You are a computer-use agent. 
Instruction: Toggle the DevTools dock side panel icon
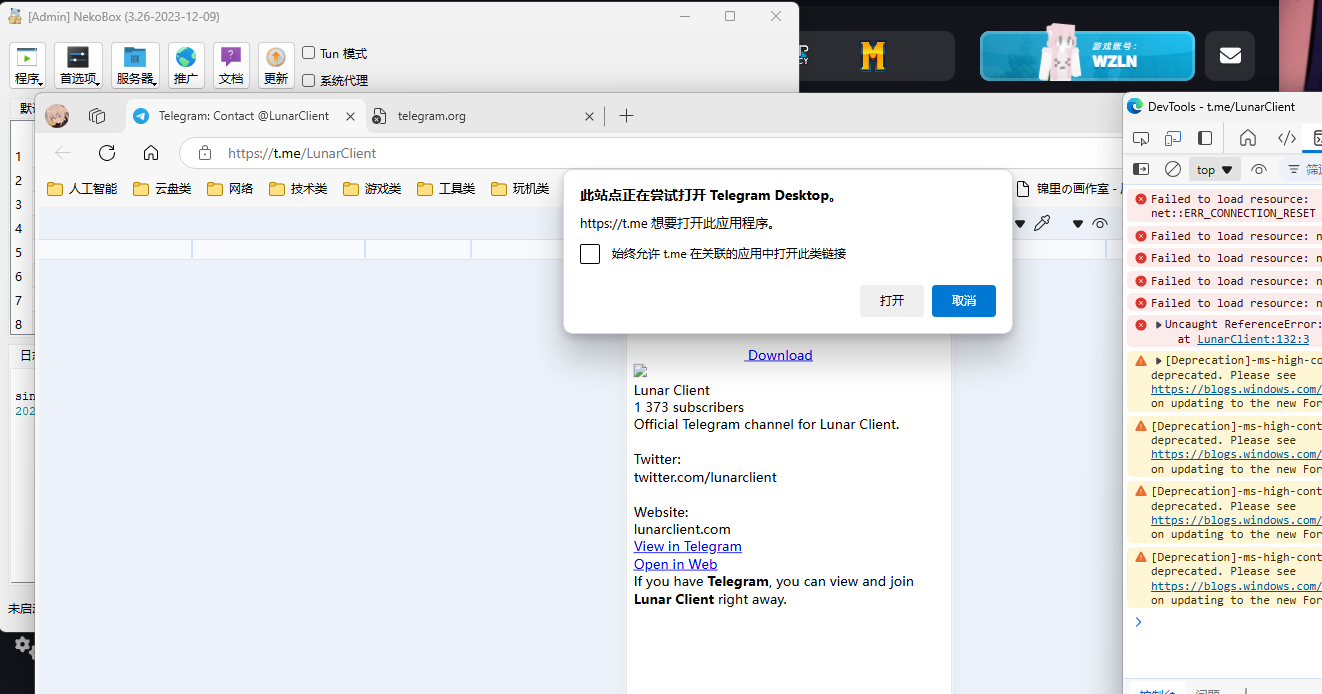(1205, 138)
